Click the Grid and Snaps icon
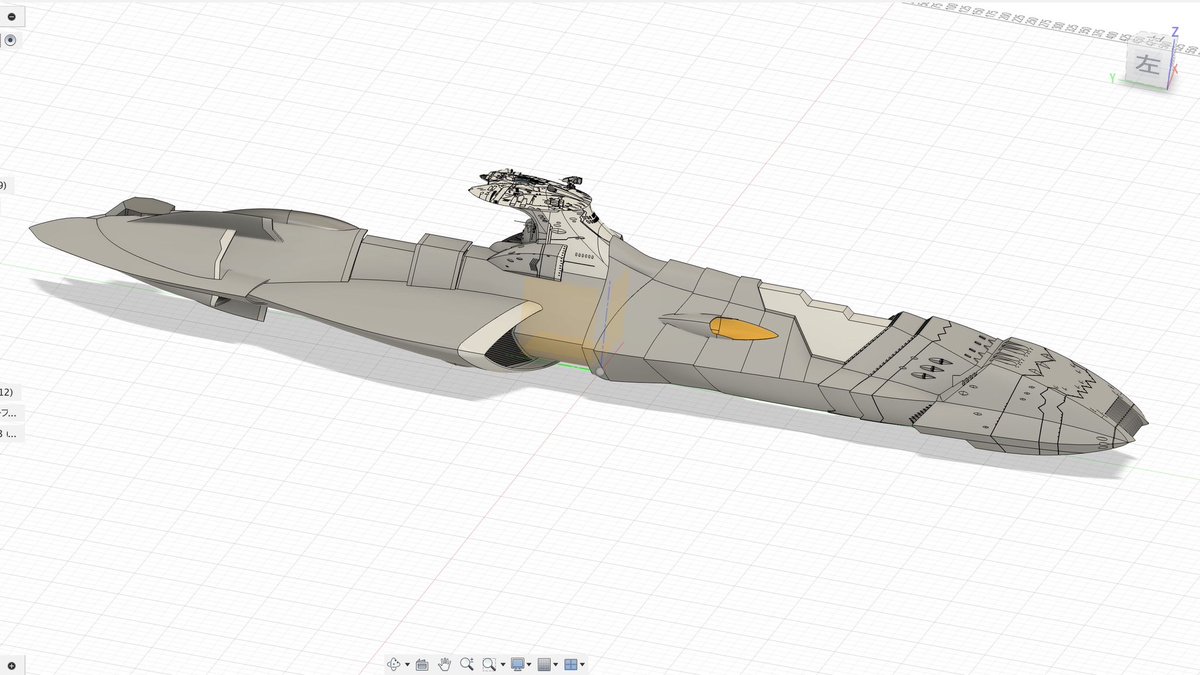The image size is (1200, 675). click(545, 664)
